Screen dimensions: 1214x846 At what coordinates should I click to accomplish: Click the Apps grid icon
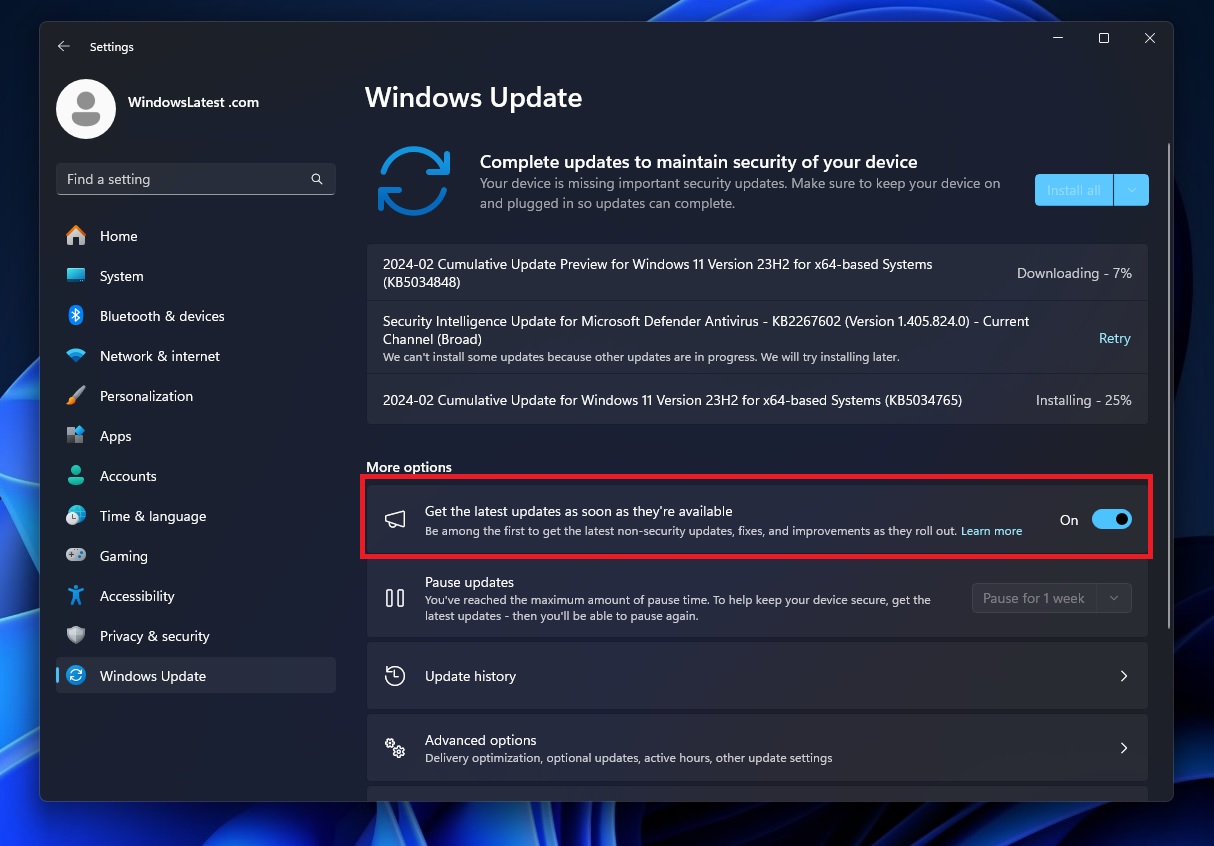[x=76, y=436]
